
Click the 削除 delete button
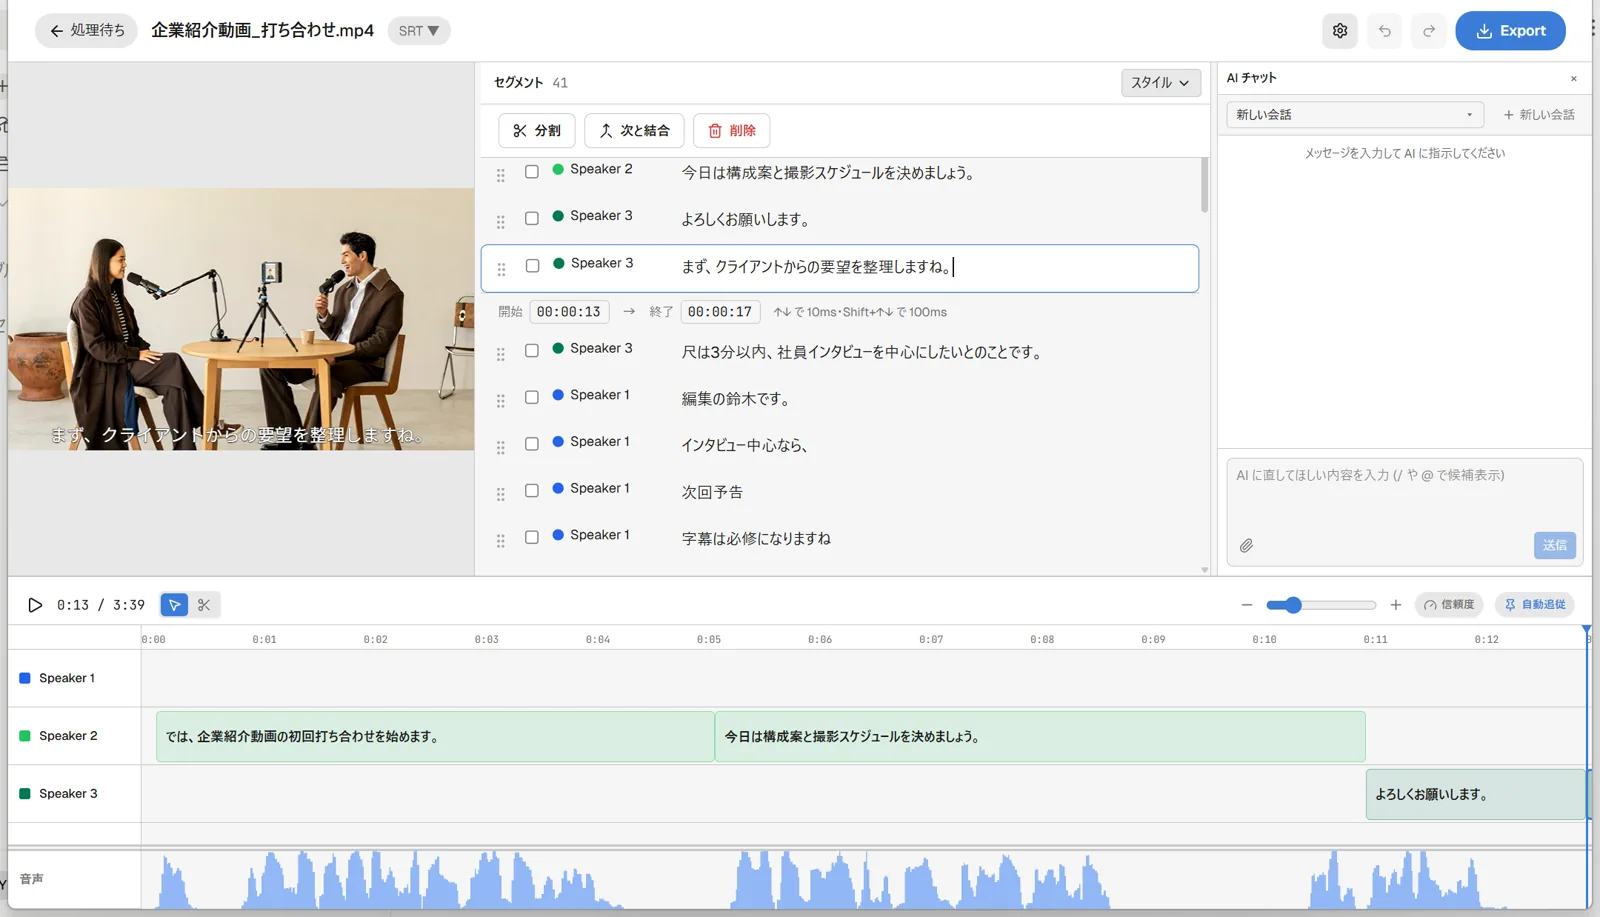(x=732, y=131)
